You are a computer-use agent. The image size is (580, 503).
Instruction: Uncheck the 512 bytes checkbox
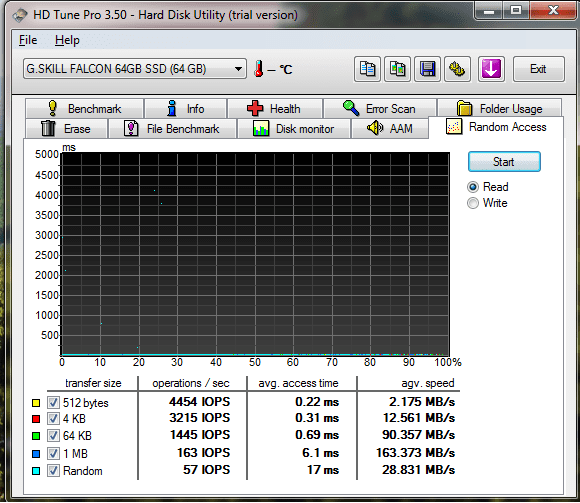tap(53, 402)
